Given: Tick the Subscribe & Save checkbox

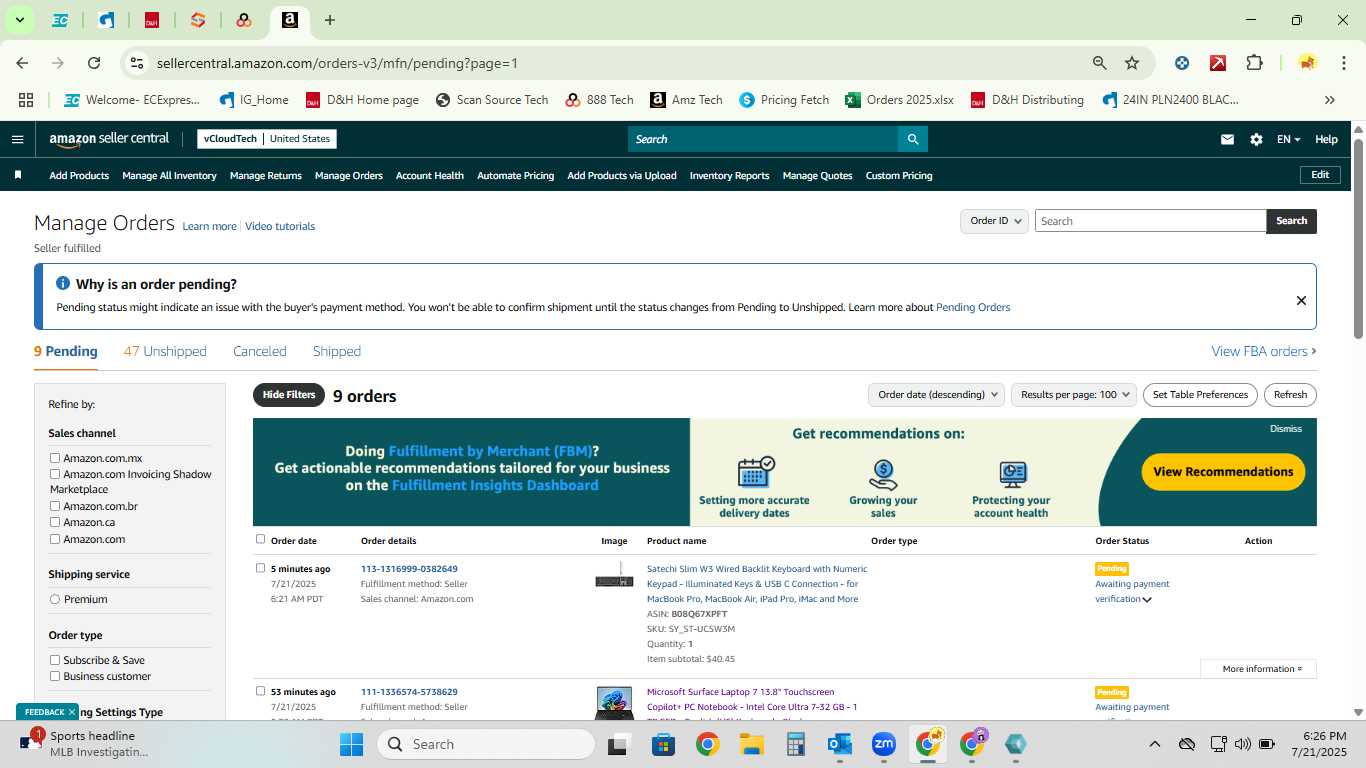Looking at the screenshot, I should 55,660.
